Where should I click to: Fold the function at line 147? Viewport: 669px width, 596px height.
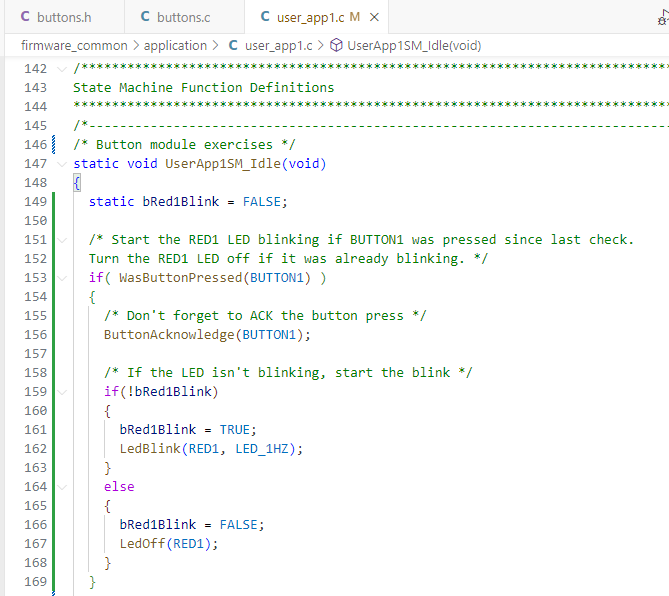point(62,164)
